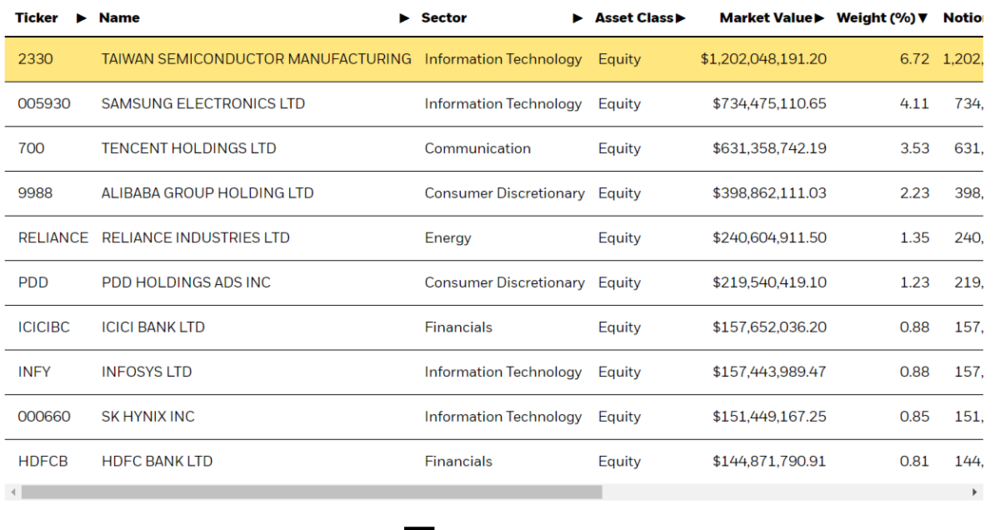Screen dimensions: 1000x530
Task: Click weight value 0.85
Action: pos(915,416)
